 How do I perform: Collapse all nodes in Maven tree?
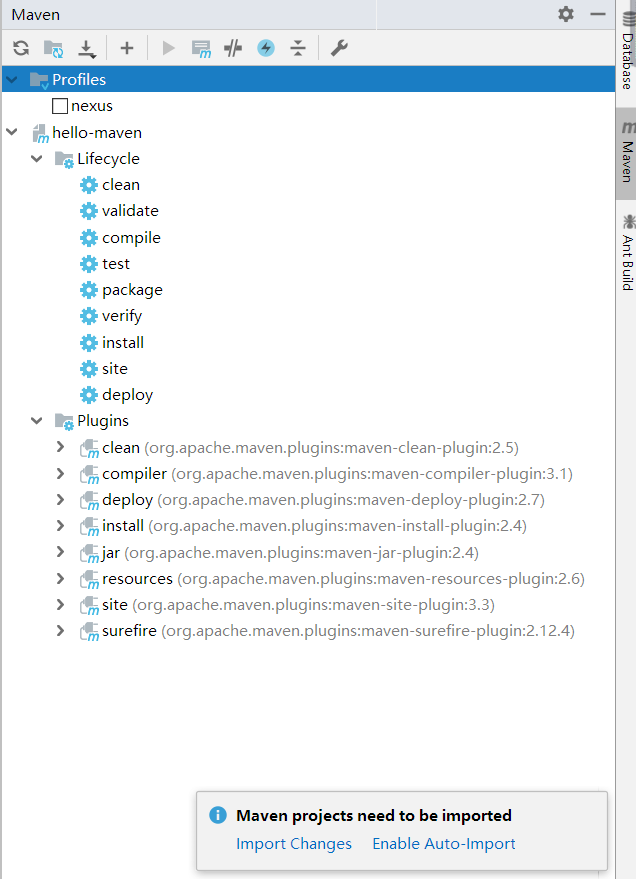298,48
